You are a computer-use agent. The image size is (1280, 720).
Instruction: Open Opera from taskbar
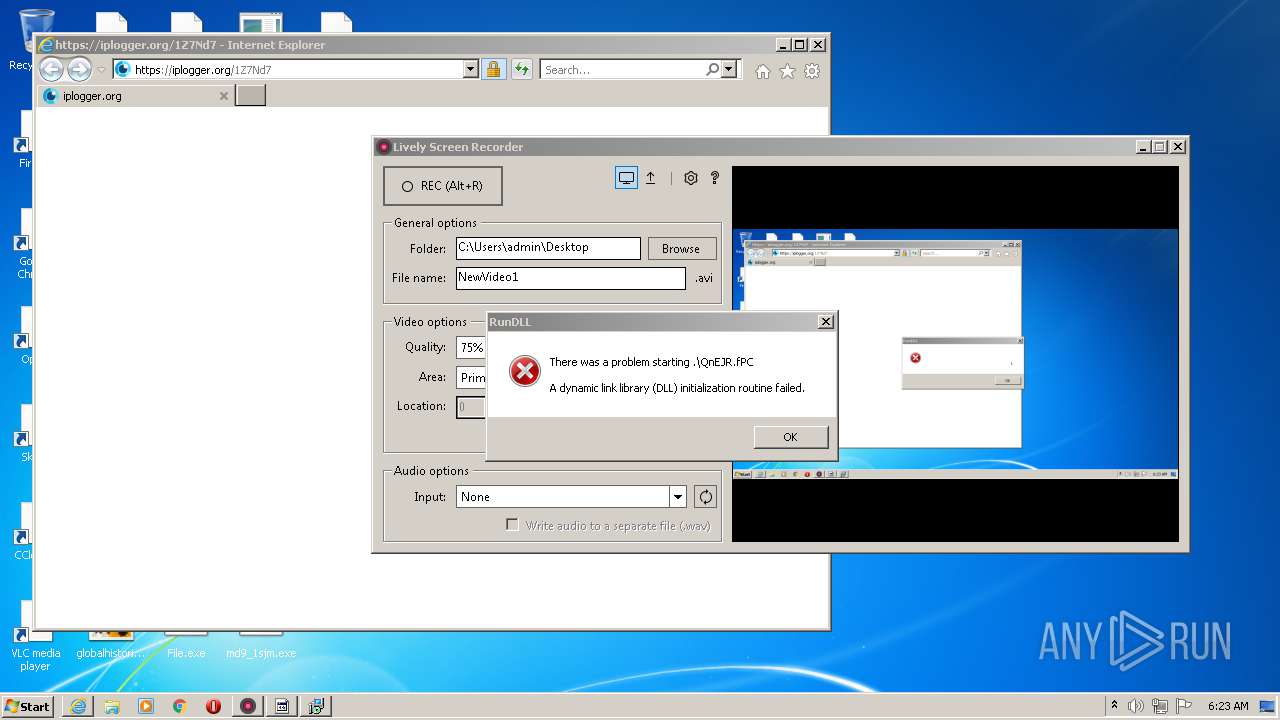pos(213,706)
